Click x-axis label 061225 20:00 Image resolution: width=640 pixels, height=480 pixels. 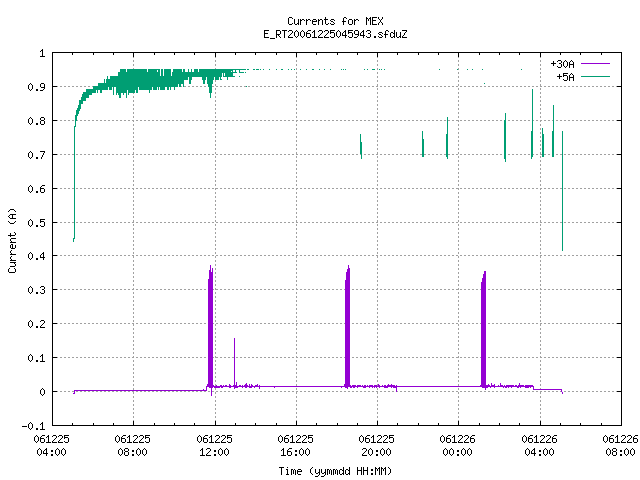coord(376,445)
